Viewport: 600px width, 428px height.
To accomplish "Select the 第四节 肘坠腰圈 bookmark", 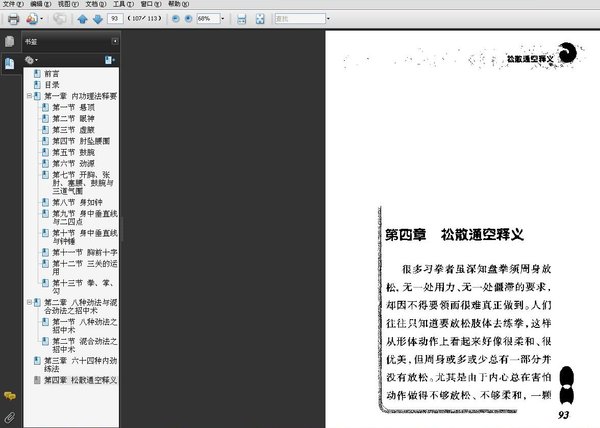I will click(81, 141).
